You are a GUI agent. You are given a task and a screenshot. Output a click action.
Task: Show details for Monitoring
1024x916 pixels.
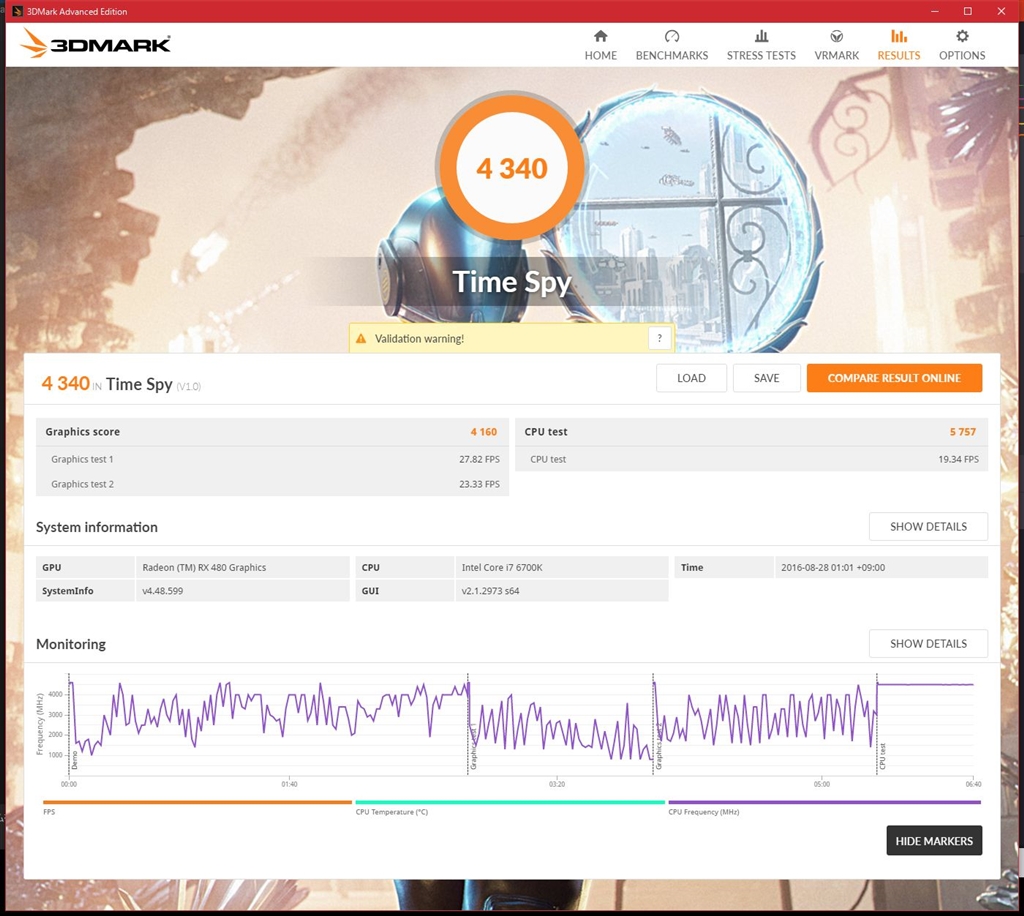point(928,644)
